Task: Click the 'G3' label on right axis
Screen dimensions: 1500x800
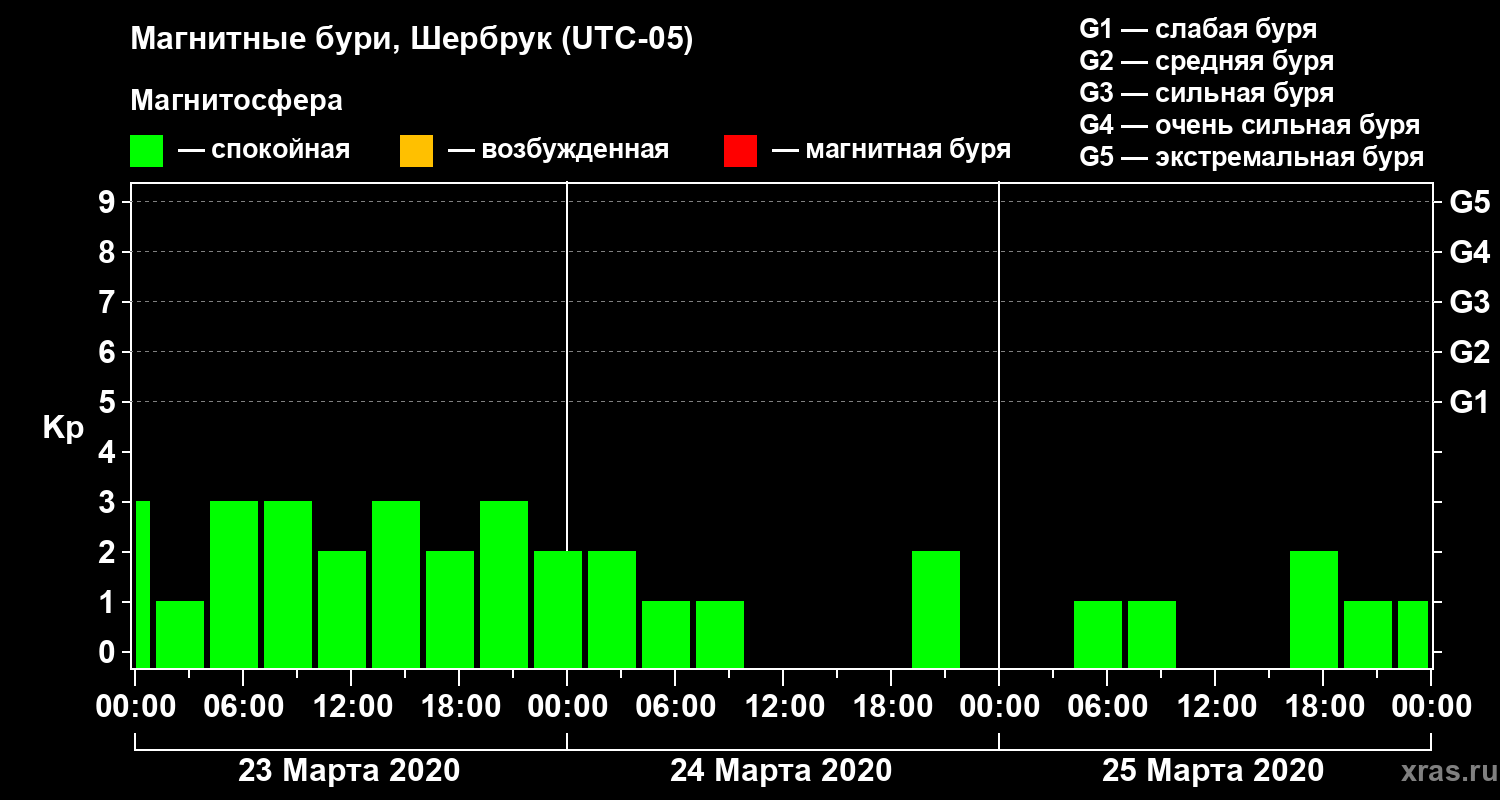Action: (x=1469, y=302)
